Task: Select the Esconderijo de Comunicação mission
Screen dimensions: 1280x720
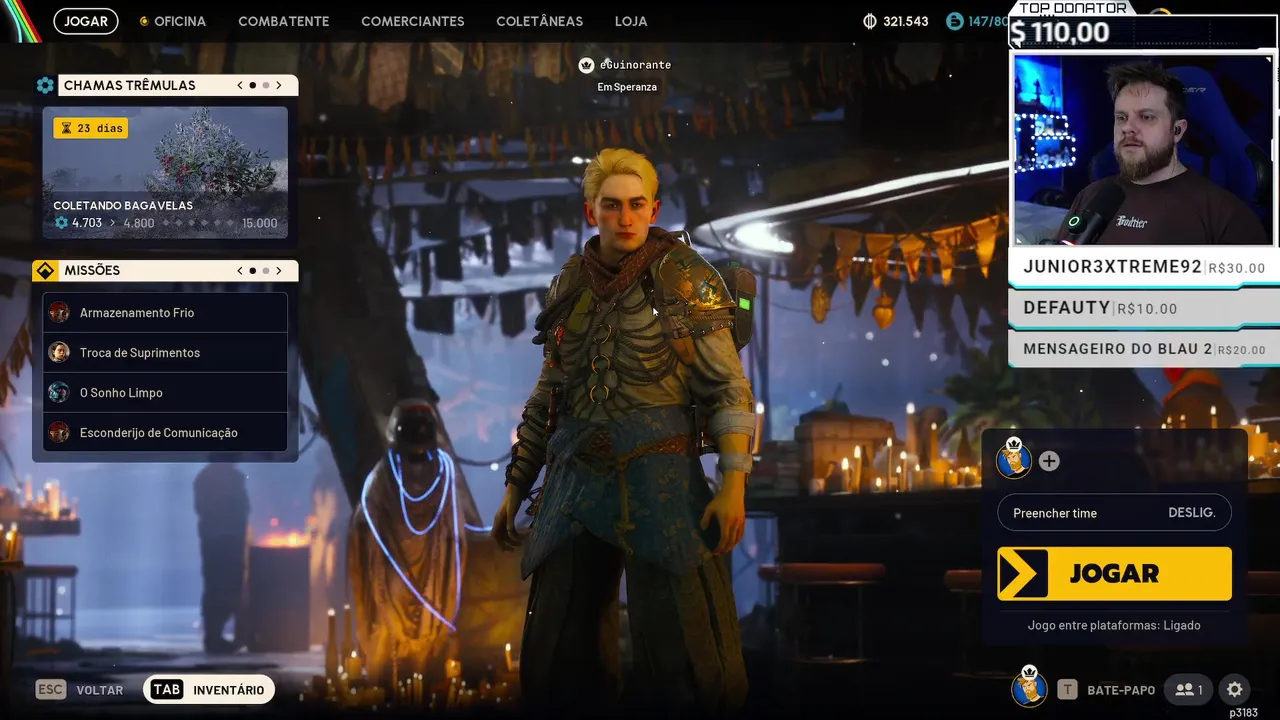Action: (x=165, y=432)
